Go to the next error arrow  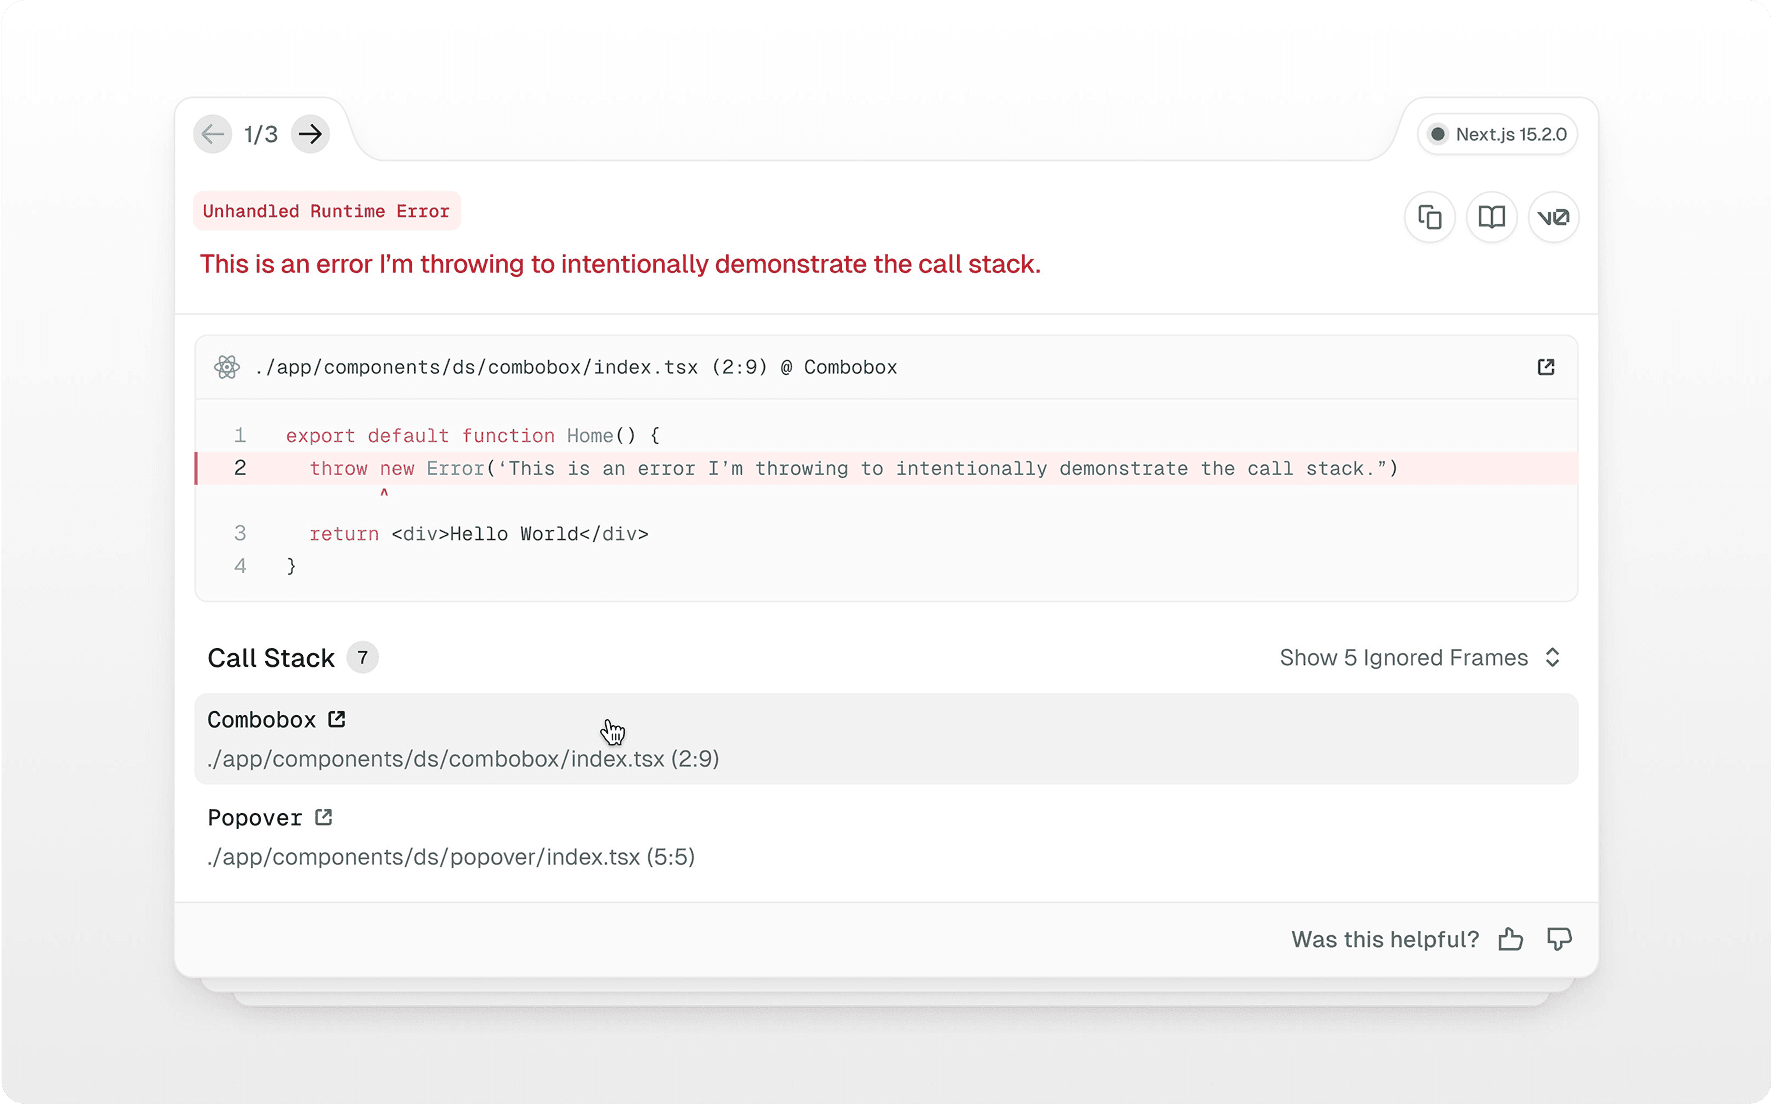tap(311, 134)
